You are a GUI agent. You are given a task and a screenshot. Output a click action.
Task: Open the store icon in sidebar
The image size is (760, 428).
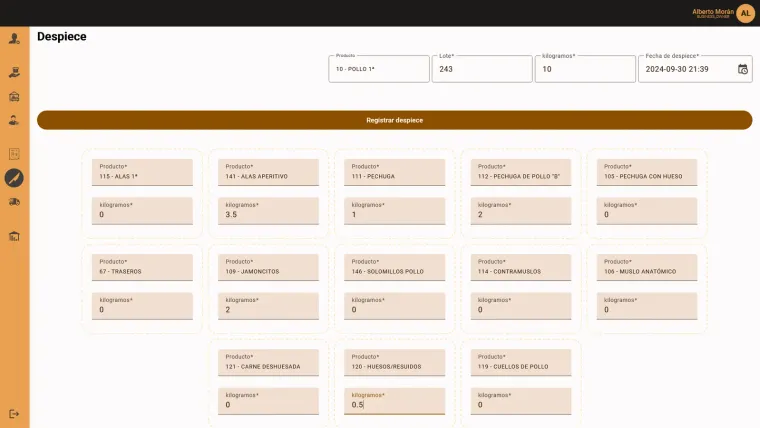click(x=14, y=96)
